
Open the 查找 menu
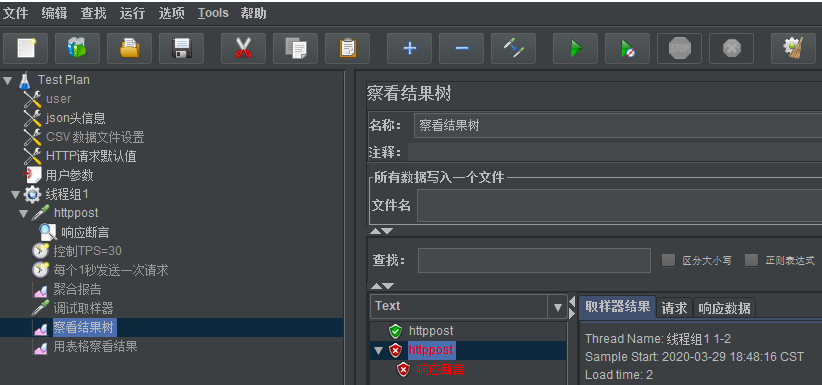coord(93,14)
